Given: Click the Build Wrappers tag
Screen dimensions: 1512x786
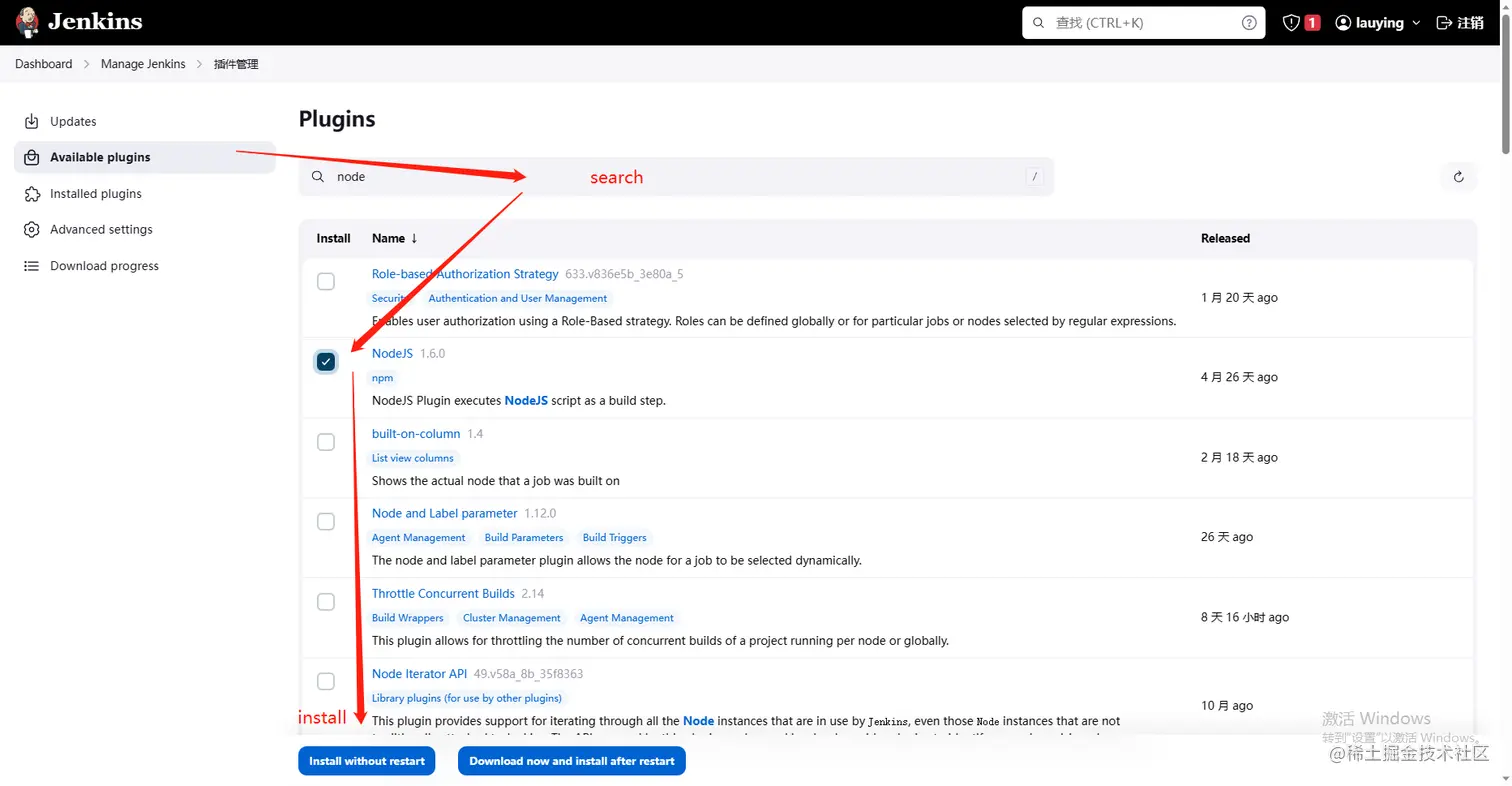Looking at the screenshot, I should click(408, 618).
